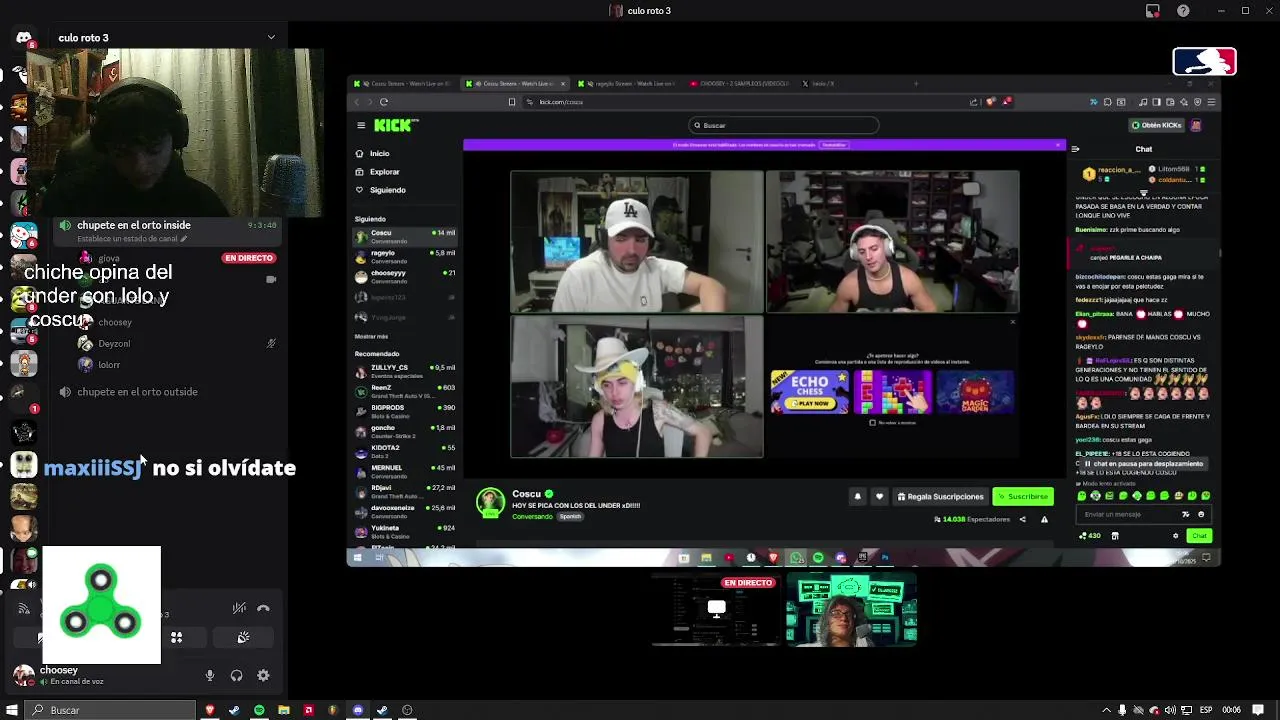Open Siguiendo in the Kick sidebar

(387, 190)
